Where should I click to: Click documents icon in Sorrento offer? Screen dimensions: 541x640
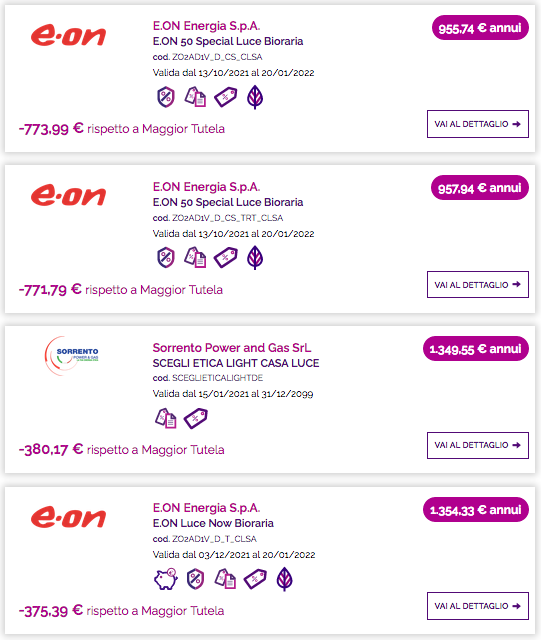(x=166, y=418)
